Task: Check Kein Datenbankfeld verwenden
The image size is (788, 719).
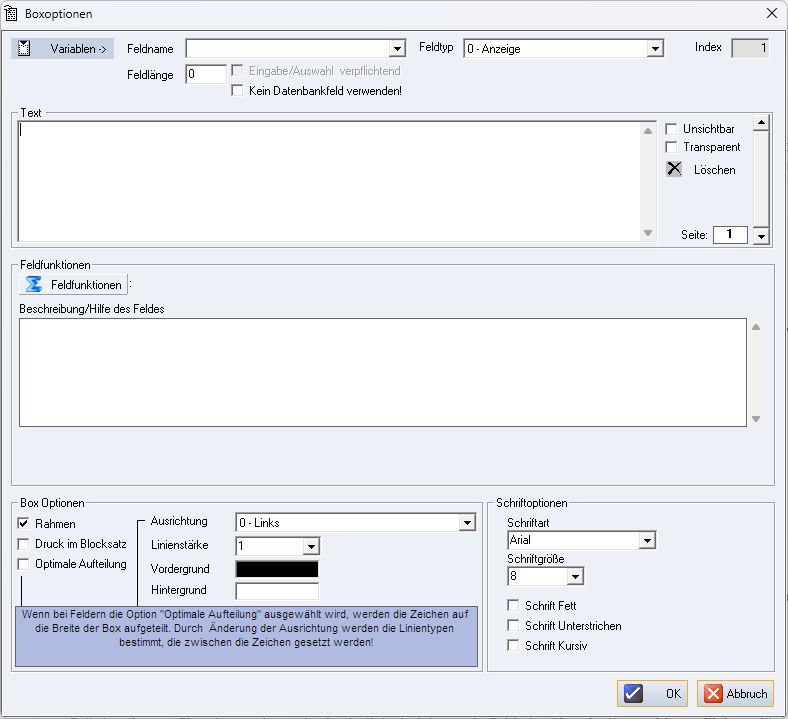Action: pyautogui.click(x=238, y=91)
